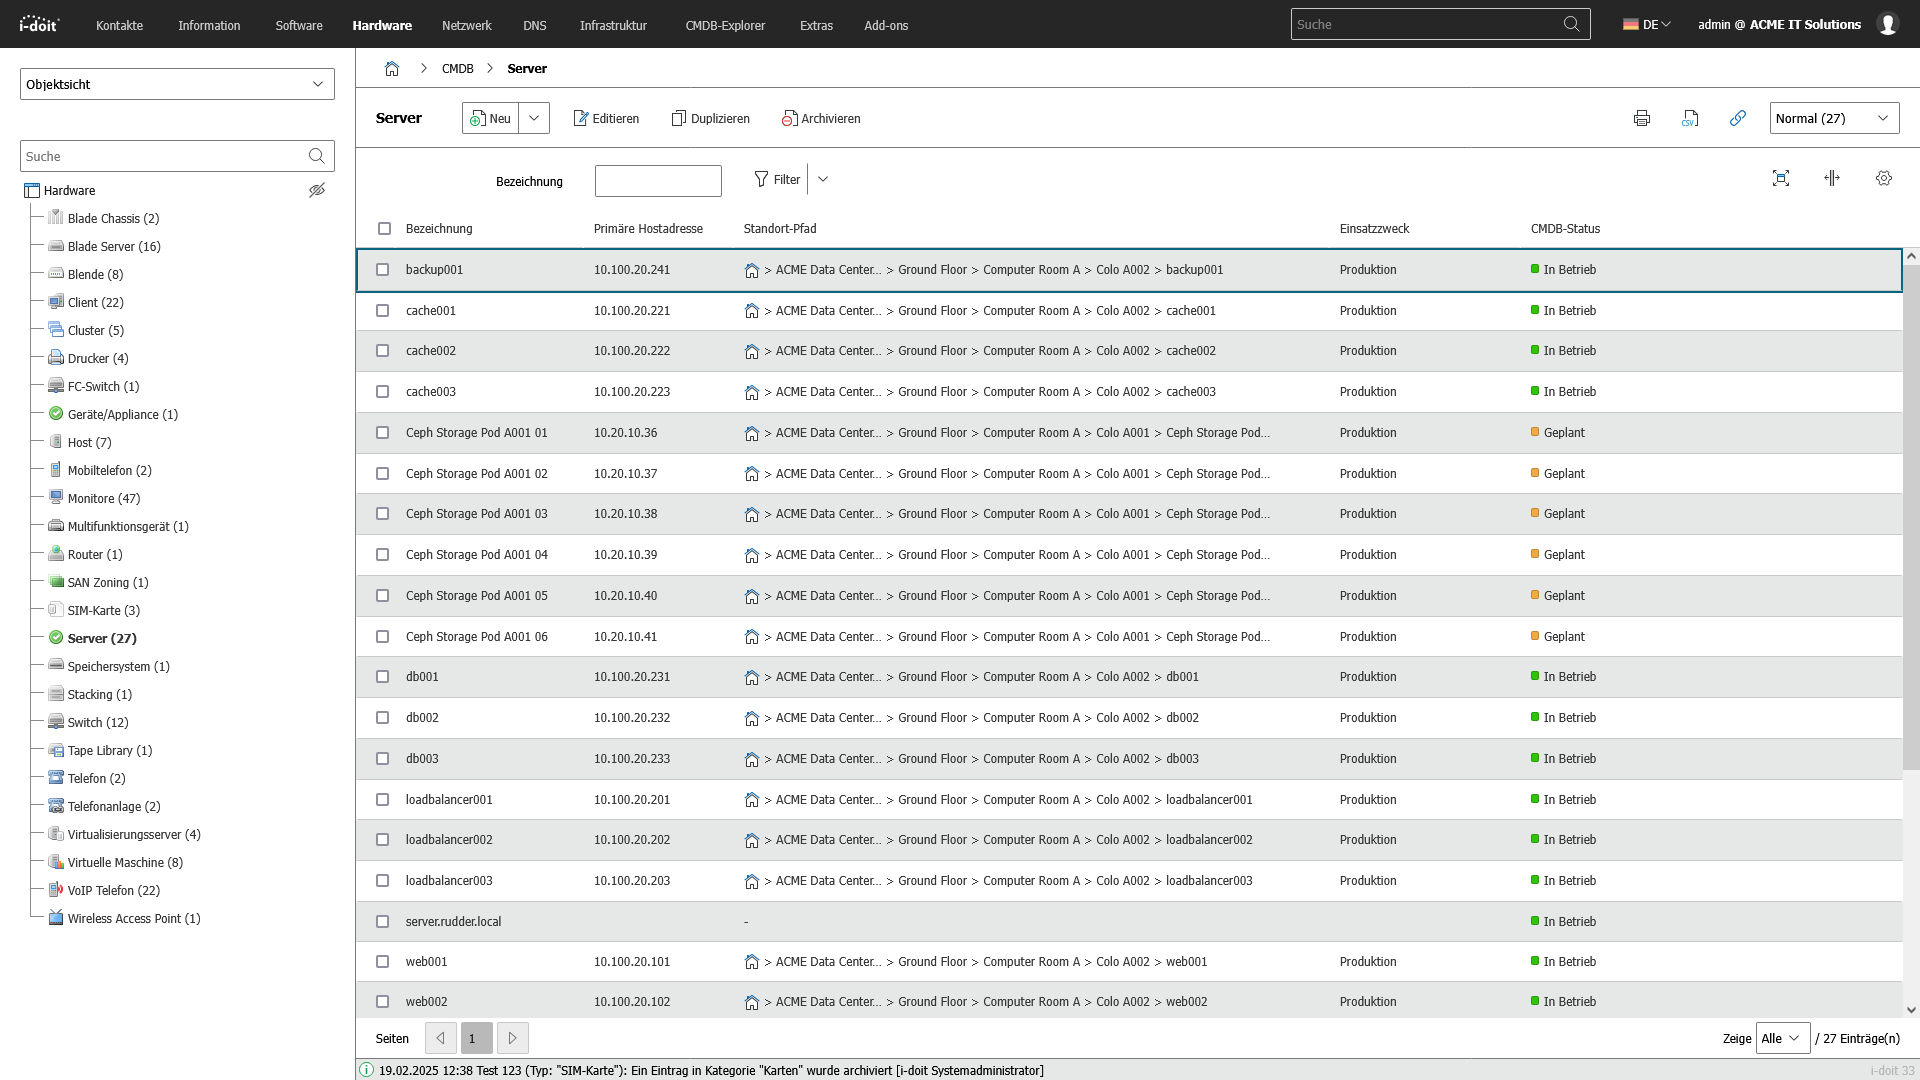Click the link/permalink chain icon

coord(1738,118)
